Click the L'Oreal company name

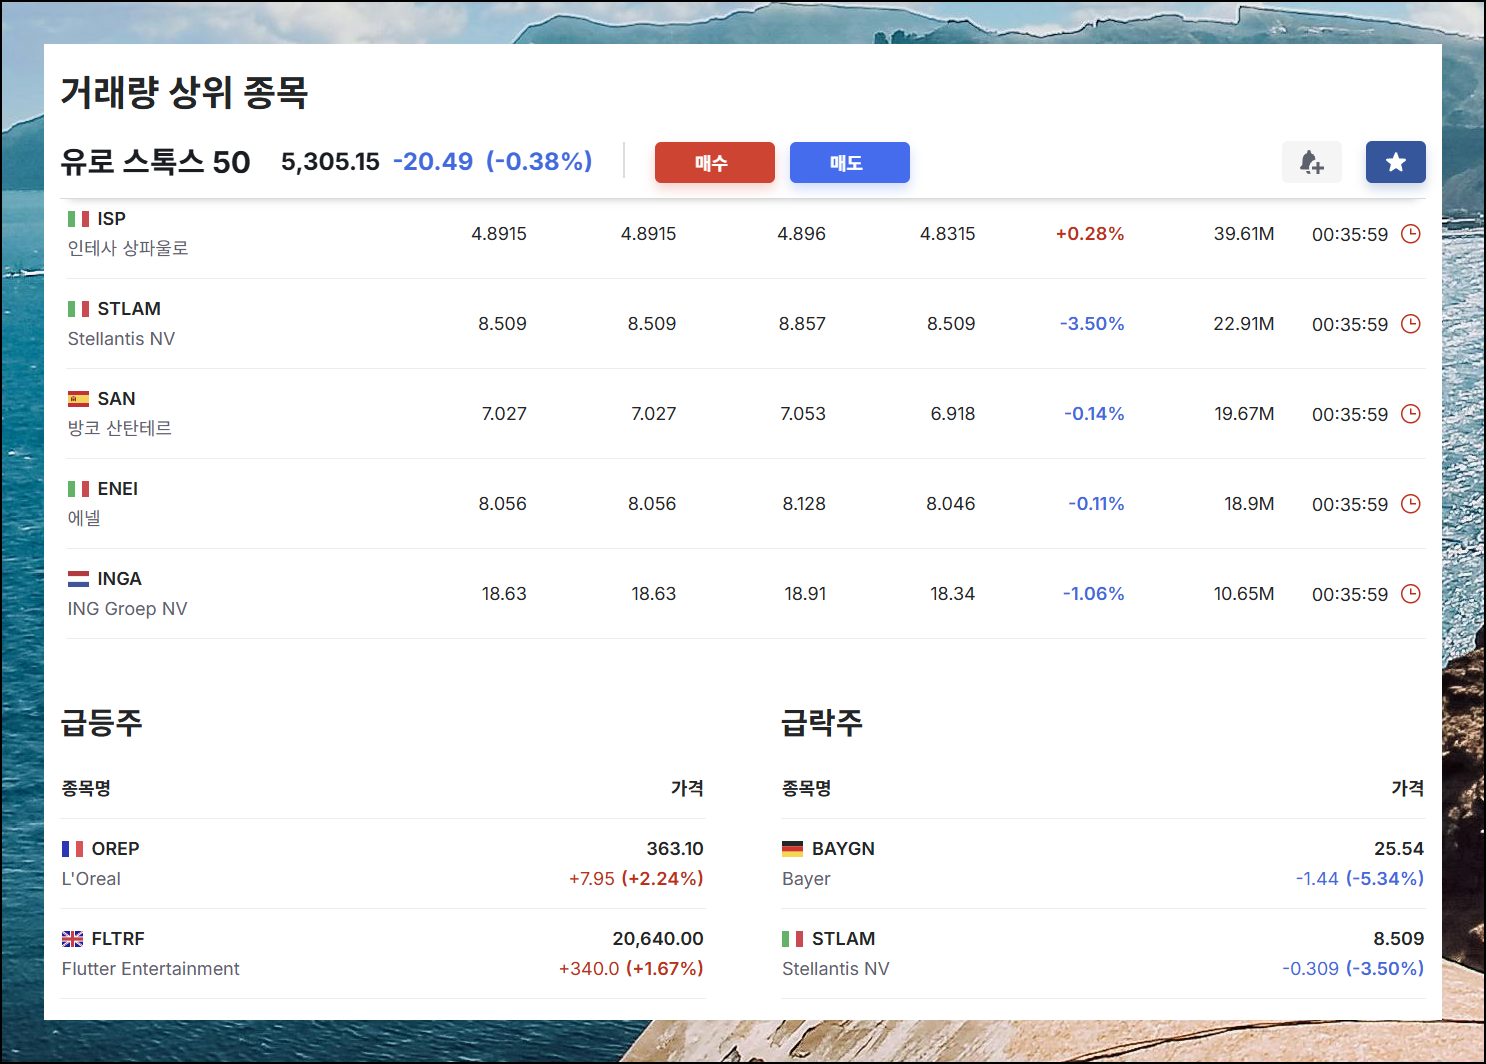tap(91, 879)
